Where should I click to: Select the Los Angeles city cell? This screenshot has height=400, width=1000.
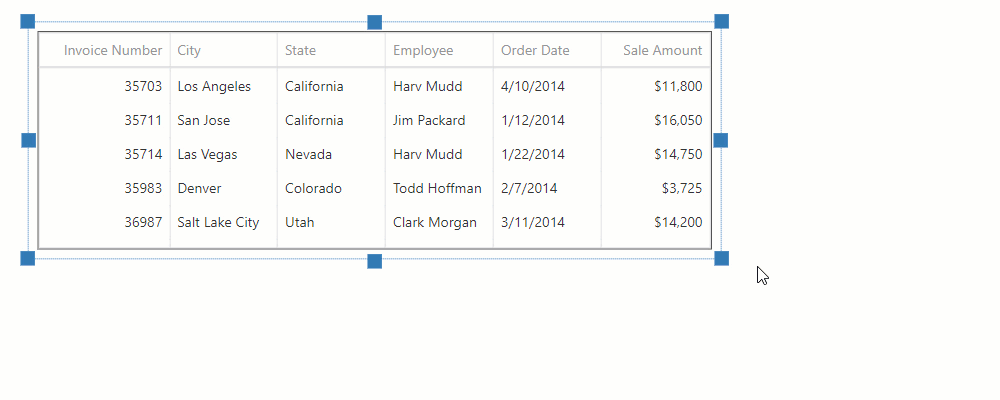point(214,86)
